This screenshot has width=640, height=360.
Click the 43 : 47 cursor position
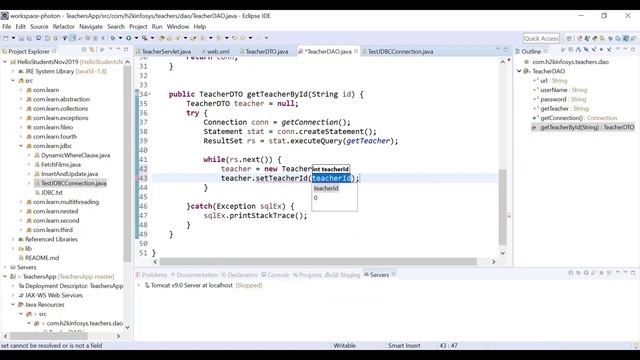click(448, 346)
